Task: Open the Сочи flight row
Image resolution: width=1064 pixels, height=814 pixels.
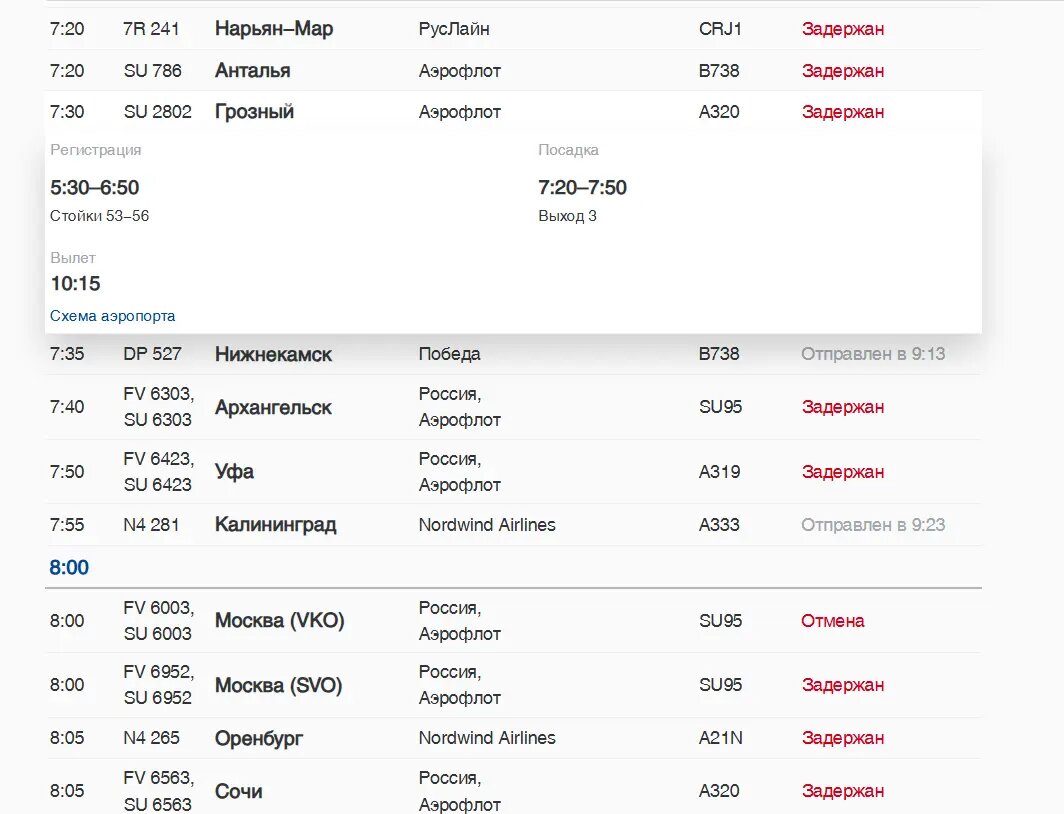Action: (238, 791)
